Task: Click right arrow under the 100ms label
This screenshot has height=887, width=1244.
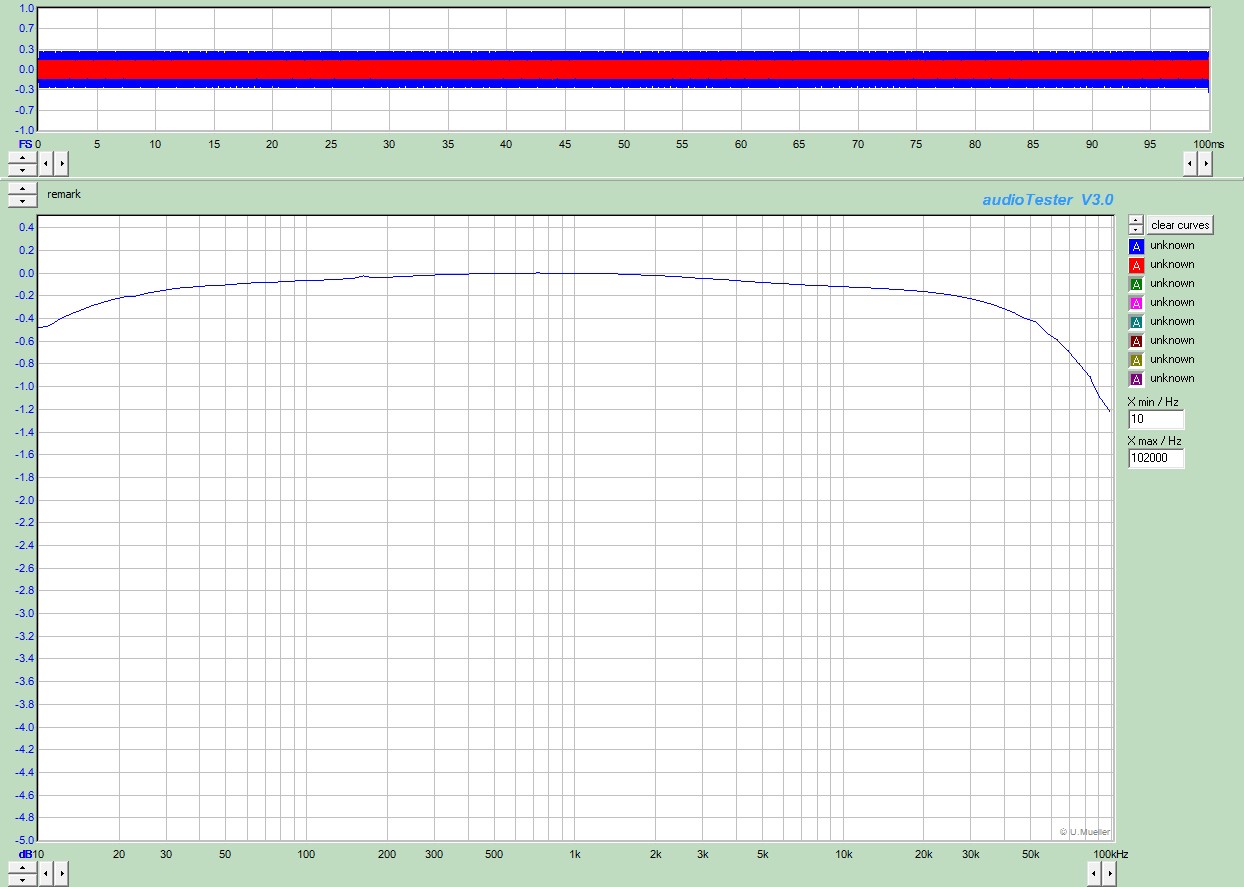Action: coord(1204,163)
